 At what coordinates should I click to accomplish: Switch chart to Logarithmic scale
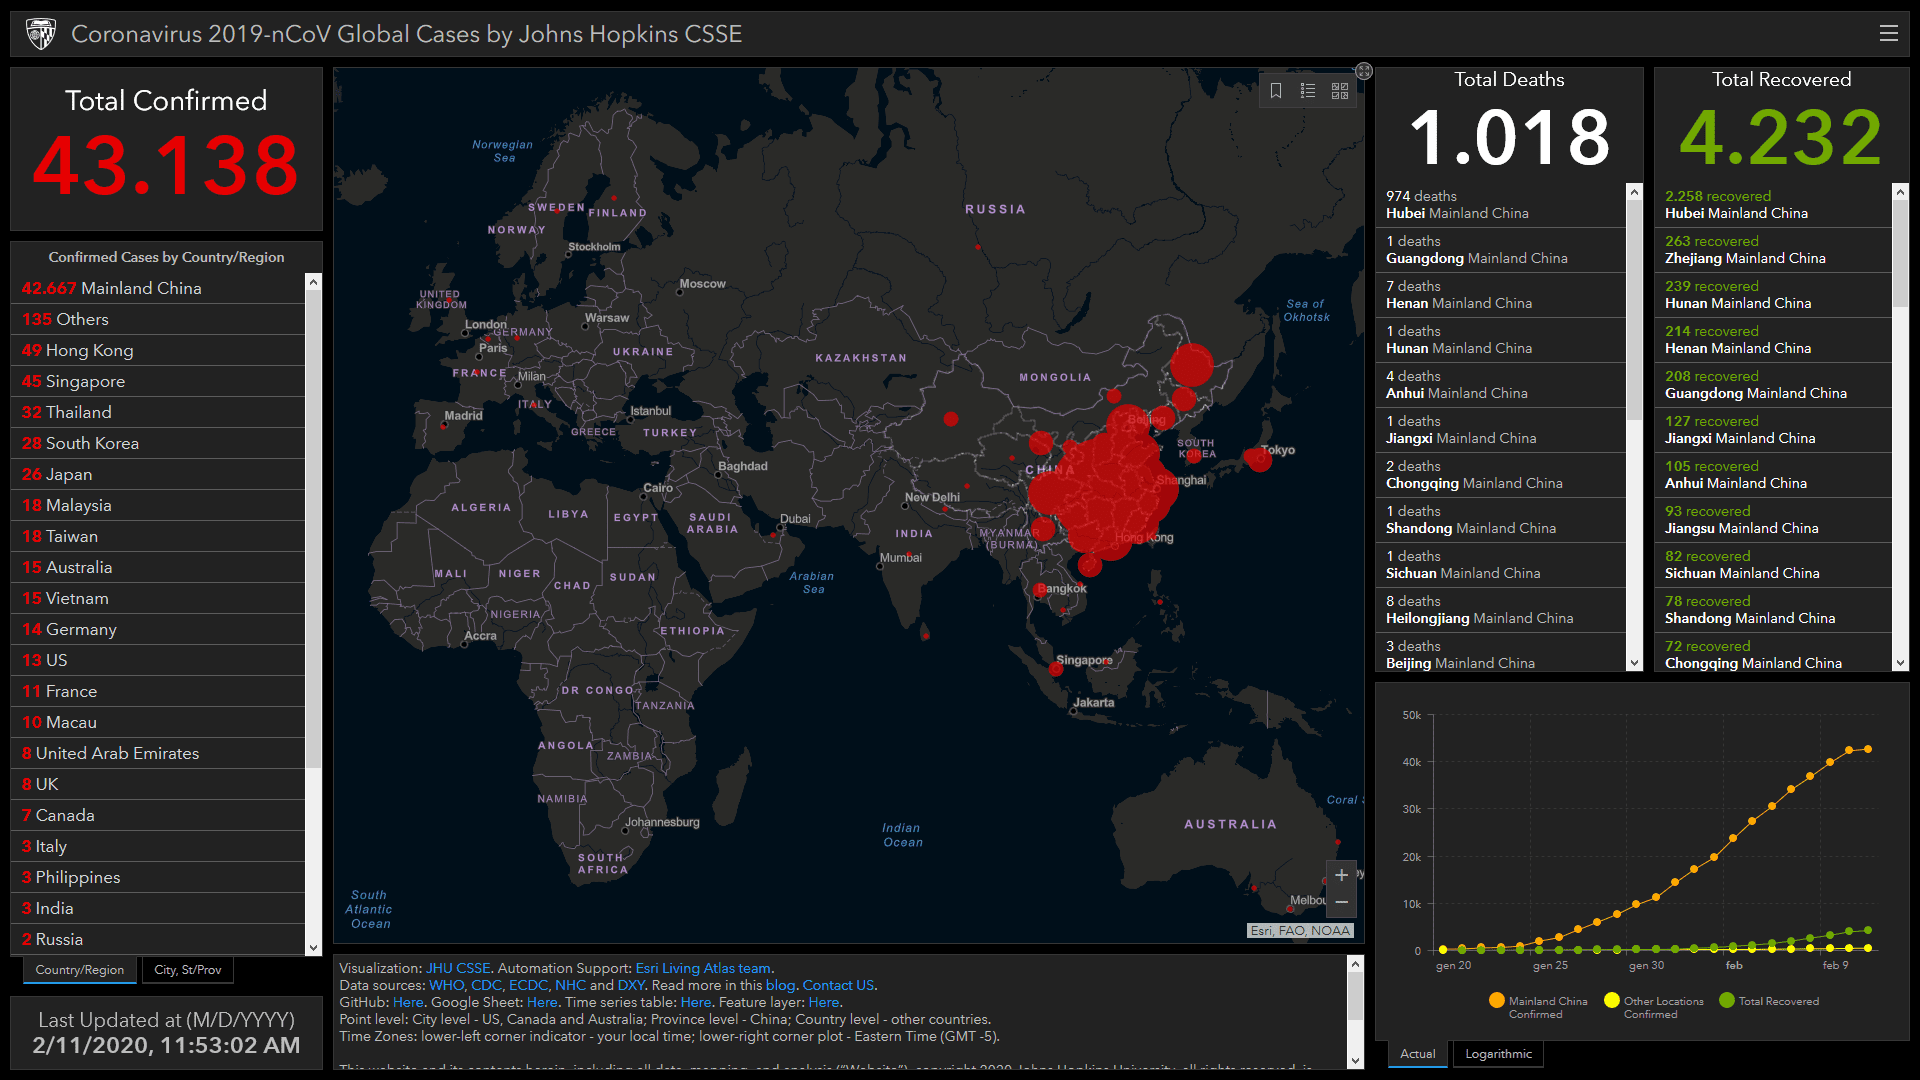pyautogui.click(x=1498, y=1054)
